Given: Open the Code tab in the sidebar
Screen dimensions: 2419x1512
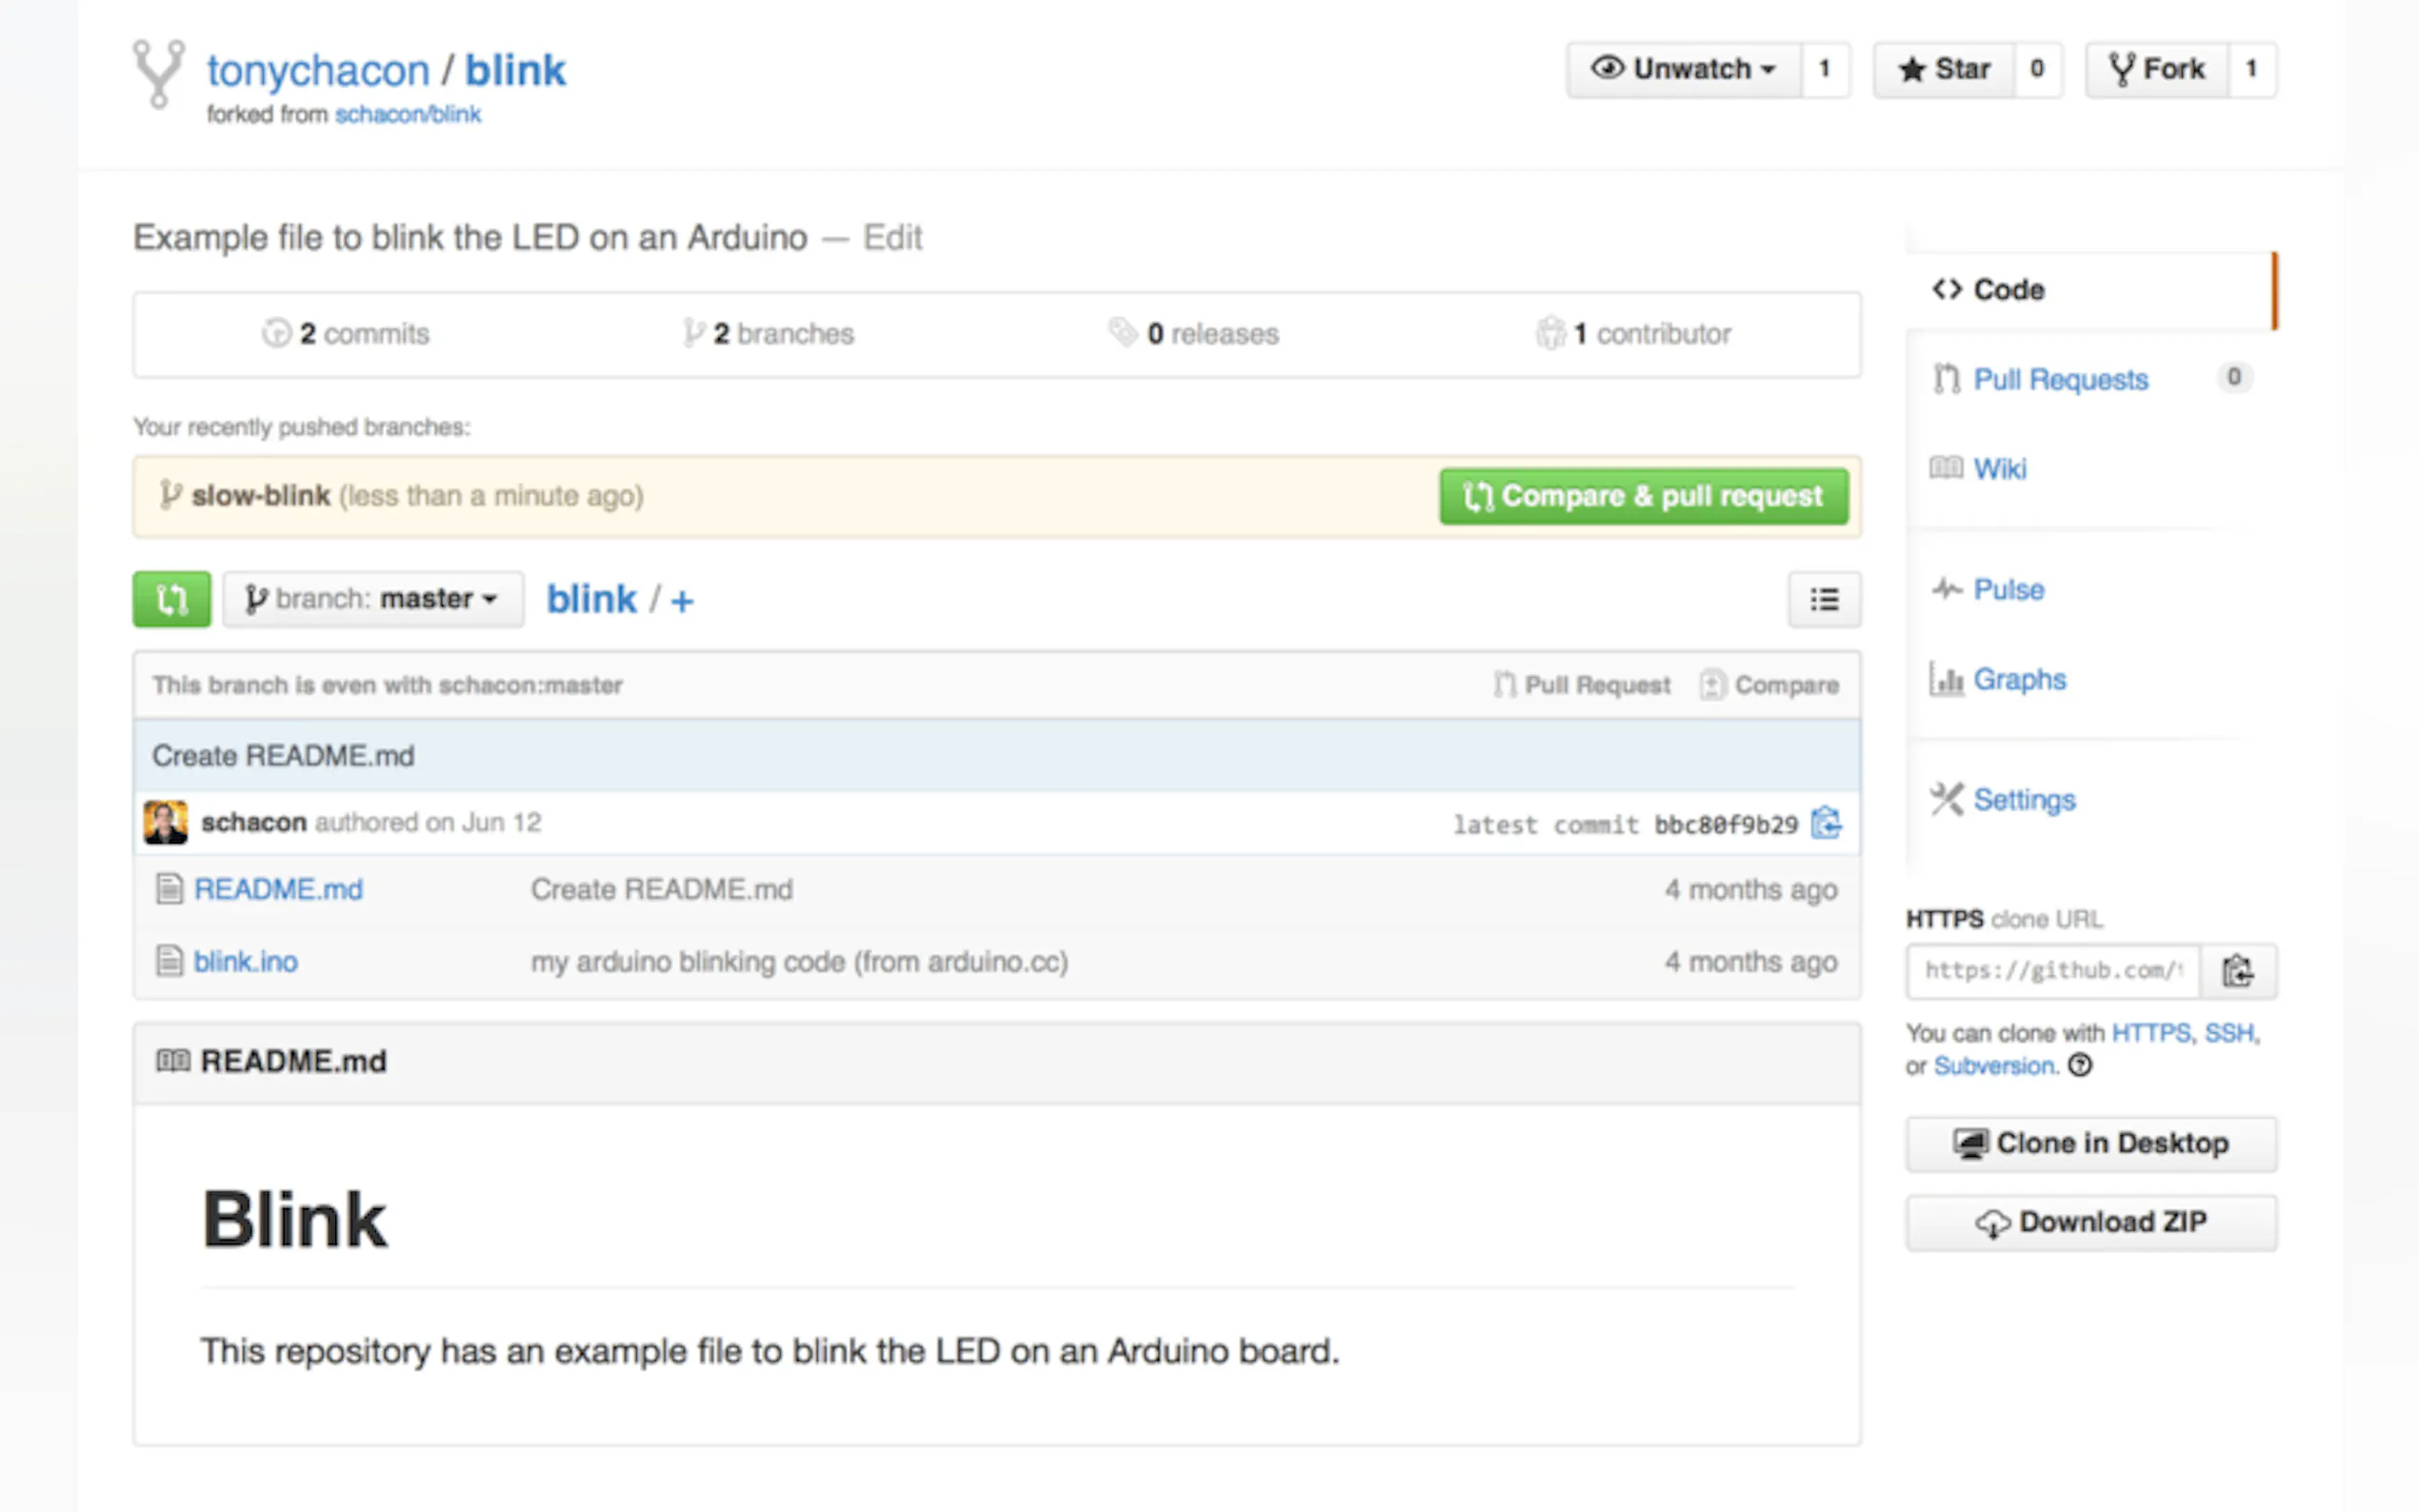Looking at the screenshot, I should click(x=2090, y=290).
